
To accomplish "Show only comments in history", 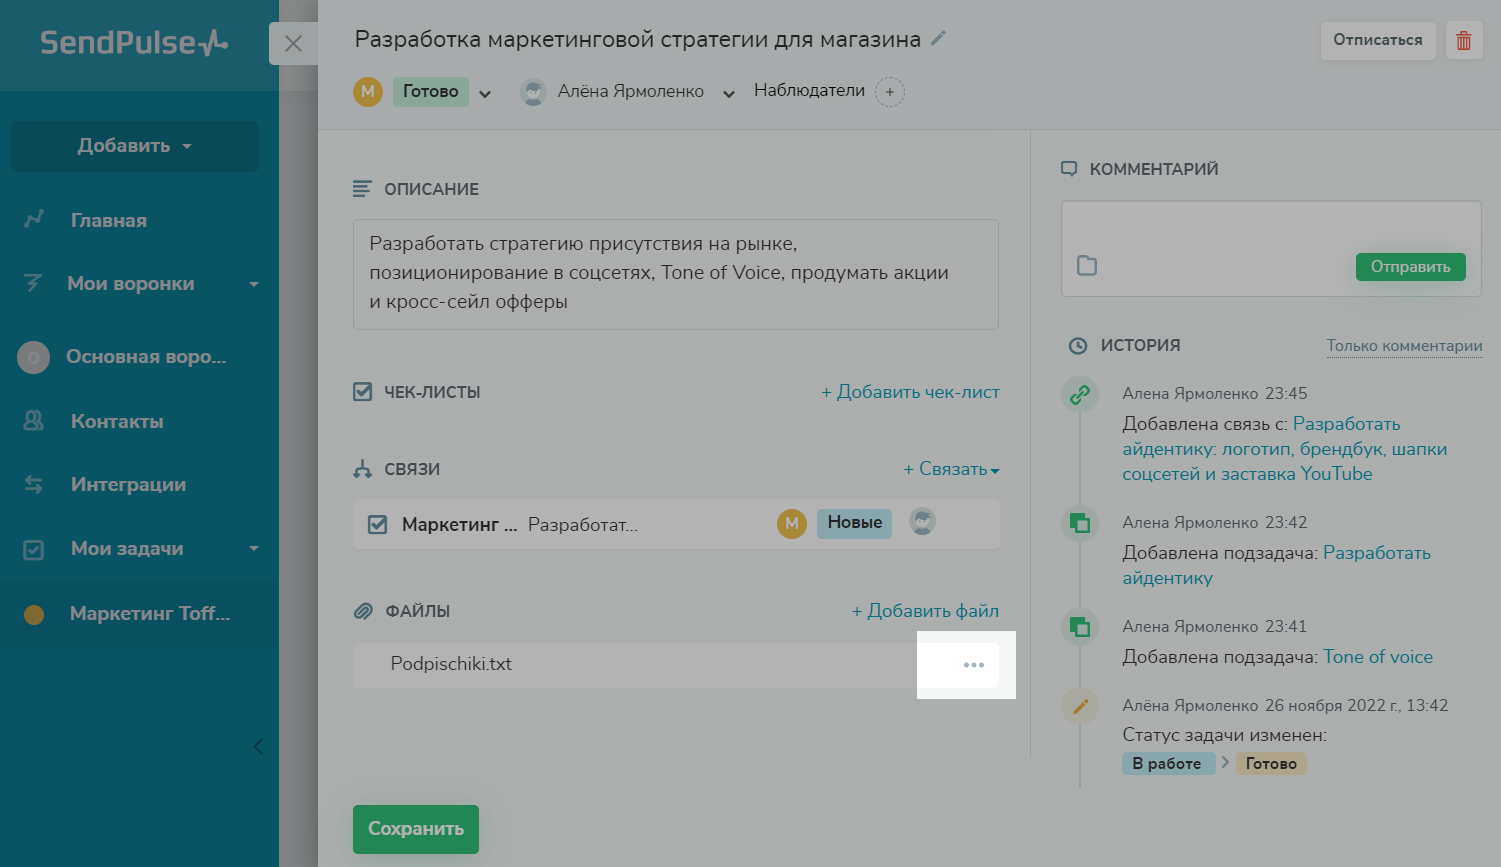I will (x=1404, y=346).
